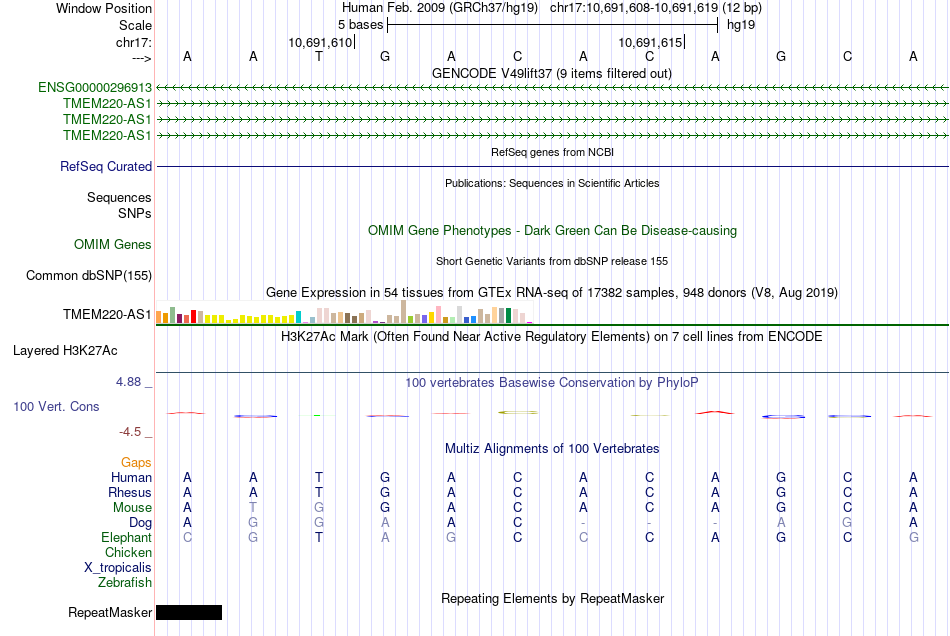Click the green PhyloP mark under T base
This screenshot has height=636, width=950.
(317, 416)
